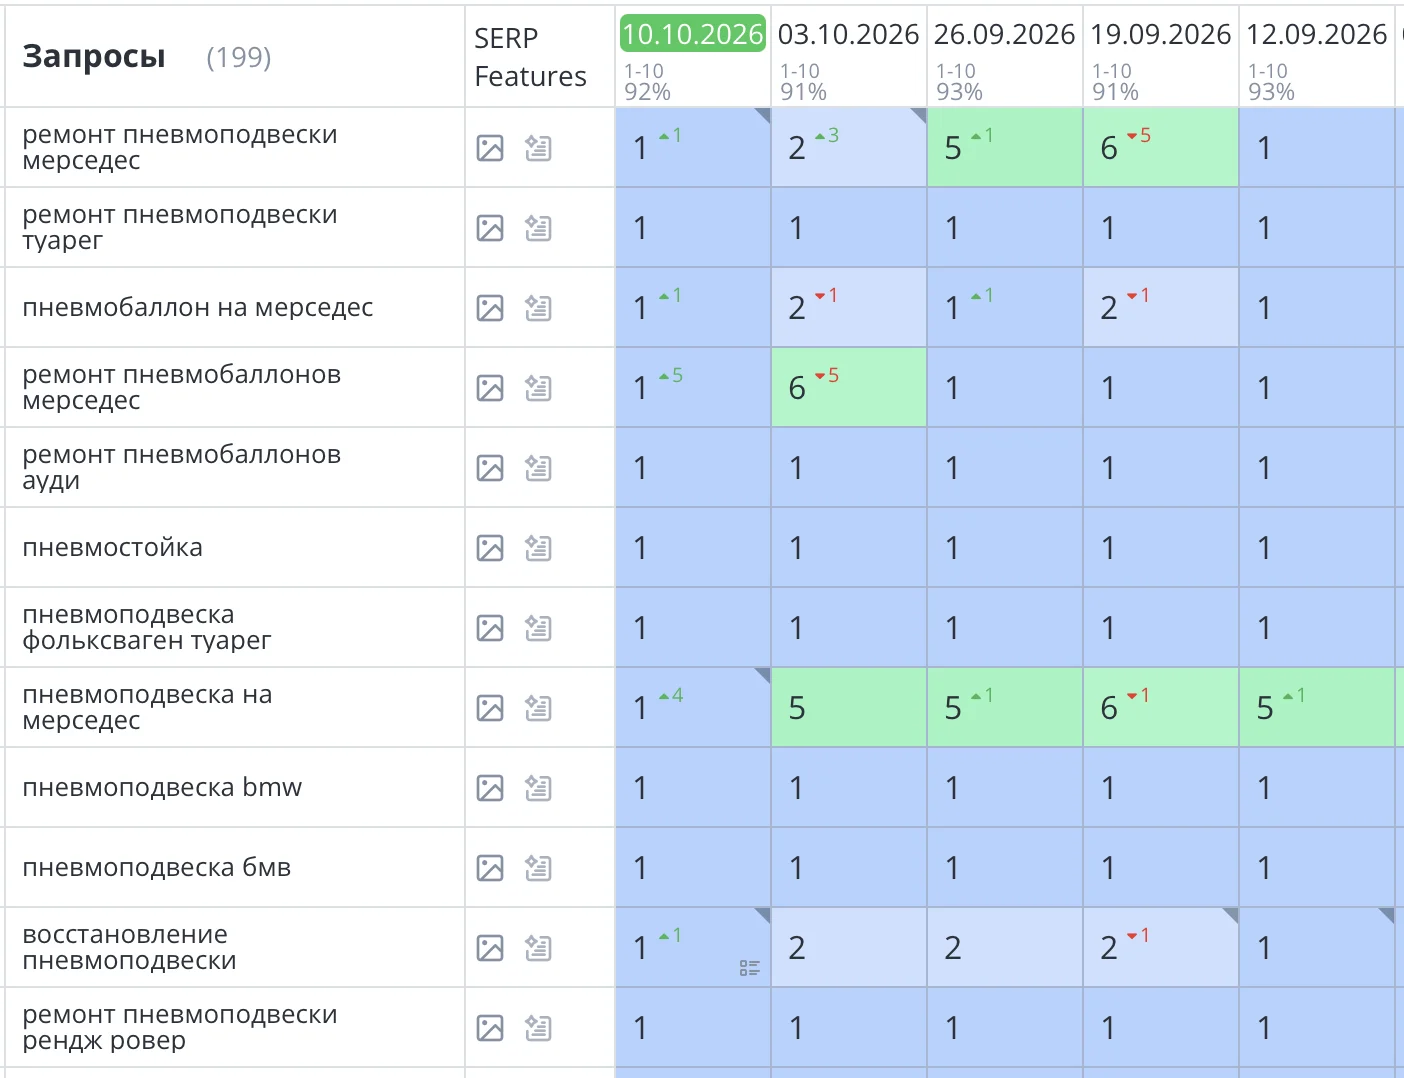Click position 1 cell for пневмоподвеска bmw on 10.10.2026
The image size is (1404, 1078).
coord(693,787)
